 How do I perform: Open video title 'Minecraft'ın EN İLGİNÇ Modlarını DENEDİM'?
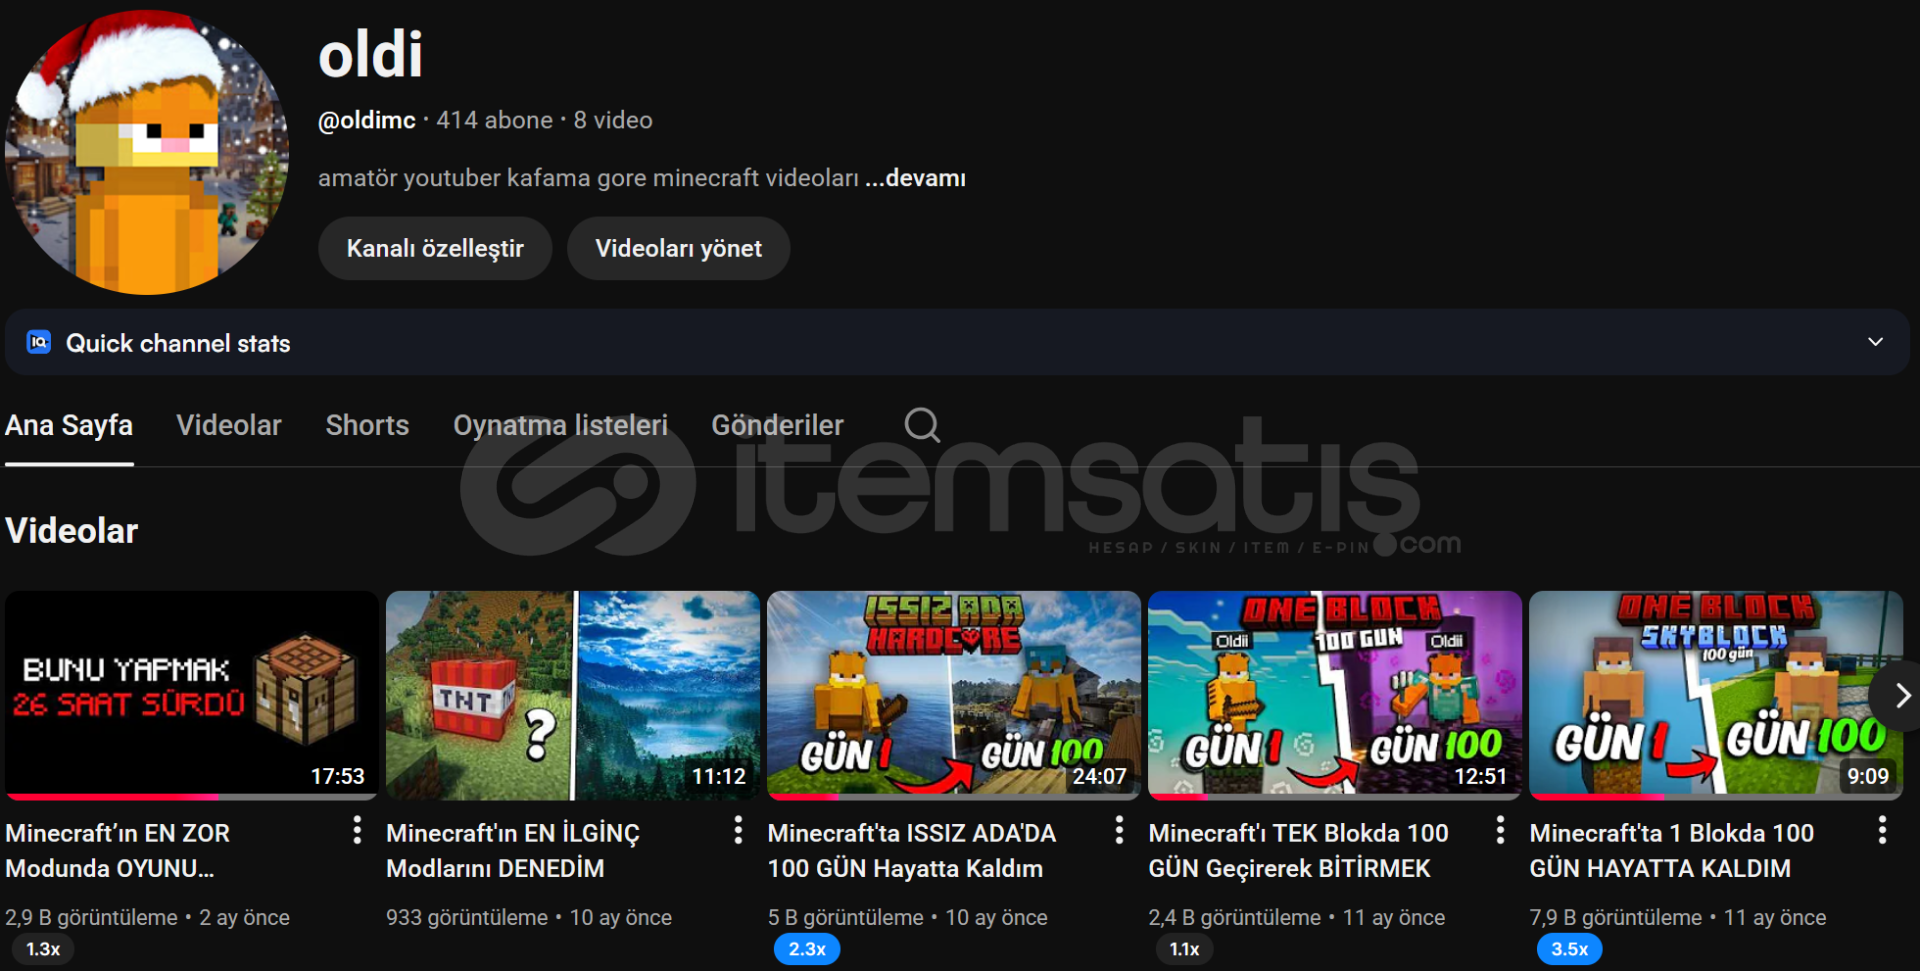point(513,850)
